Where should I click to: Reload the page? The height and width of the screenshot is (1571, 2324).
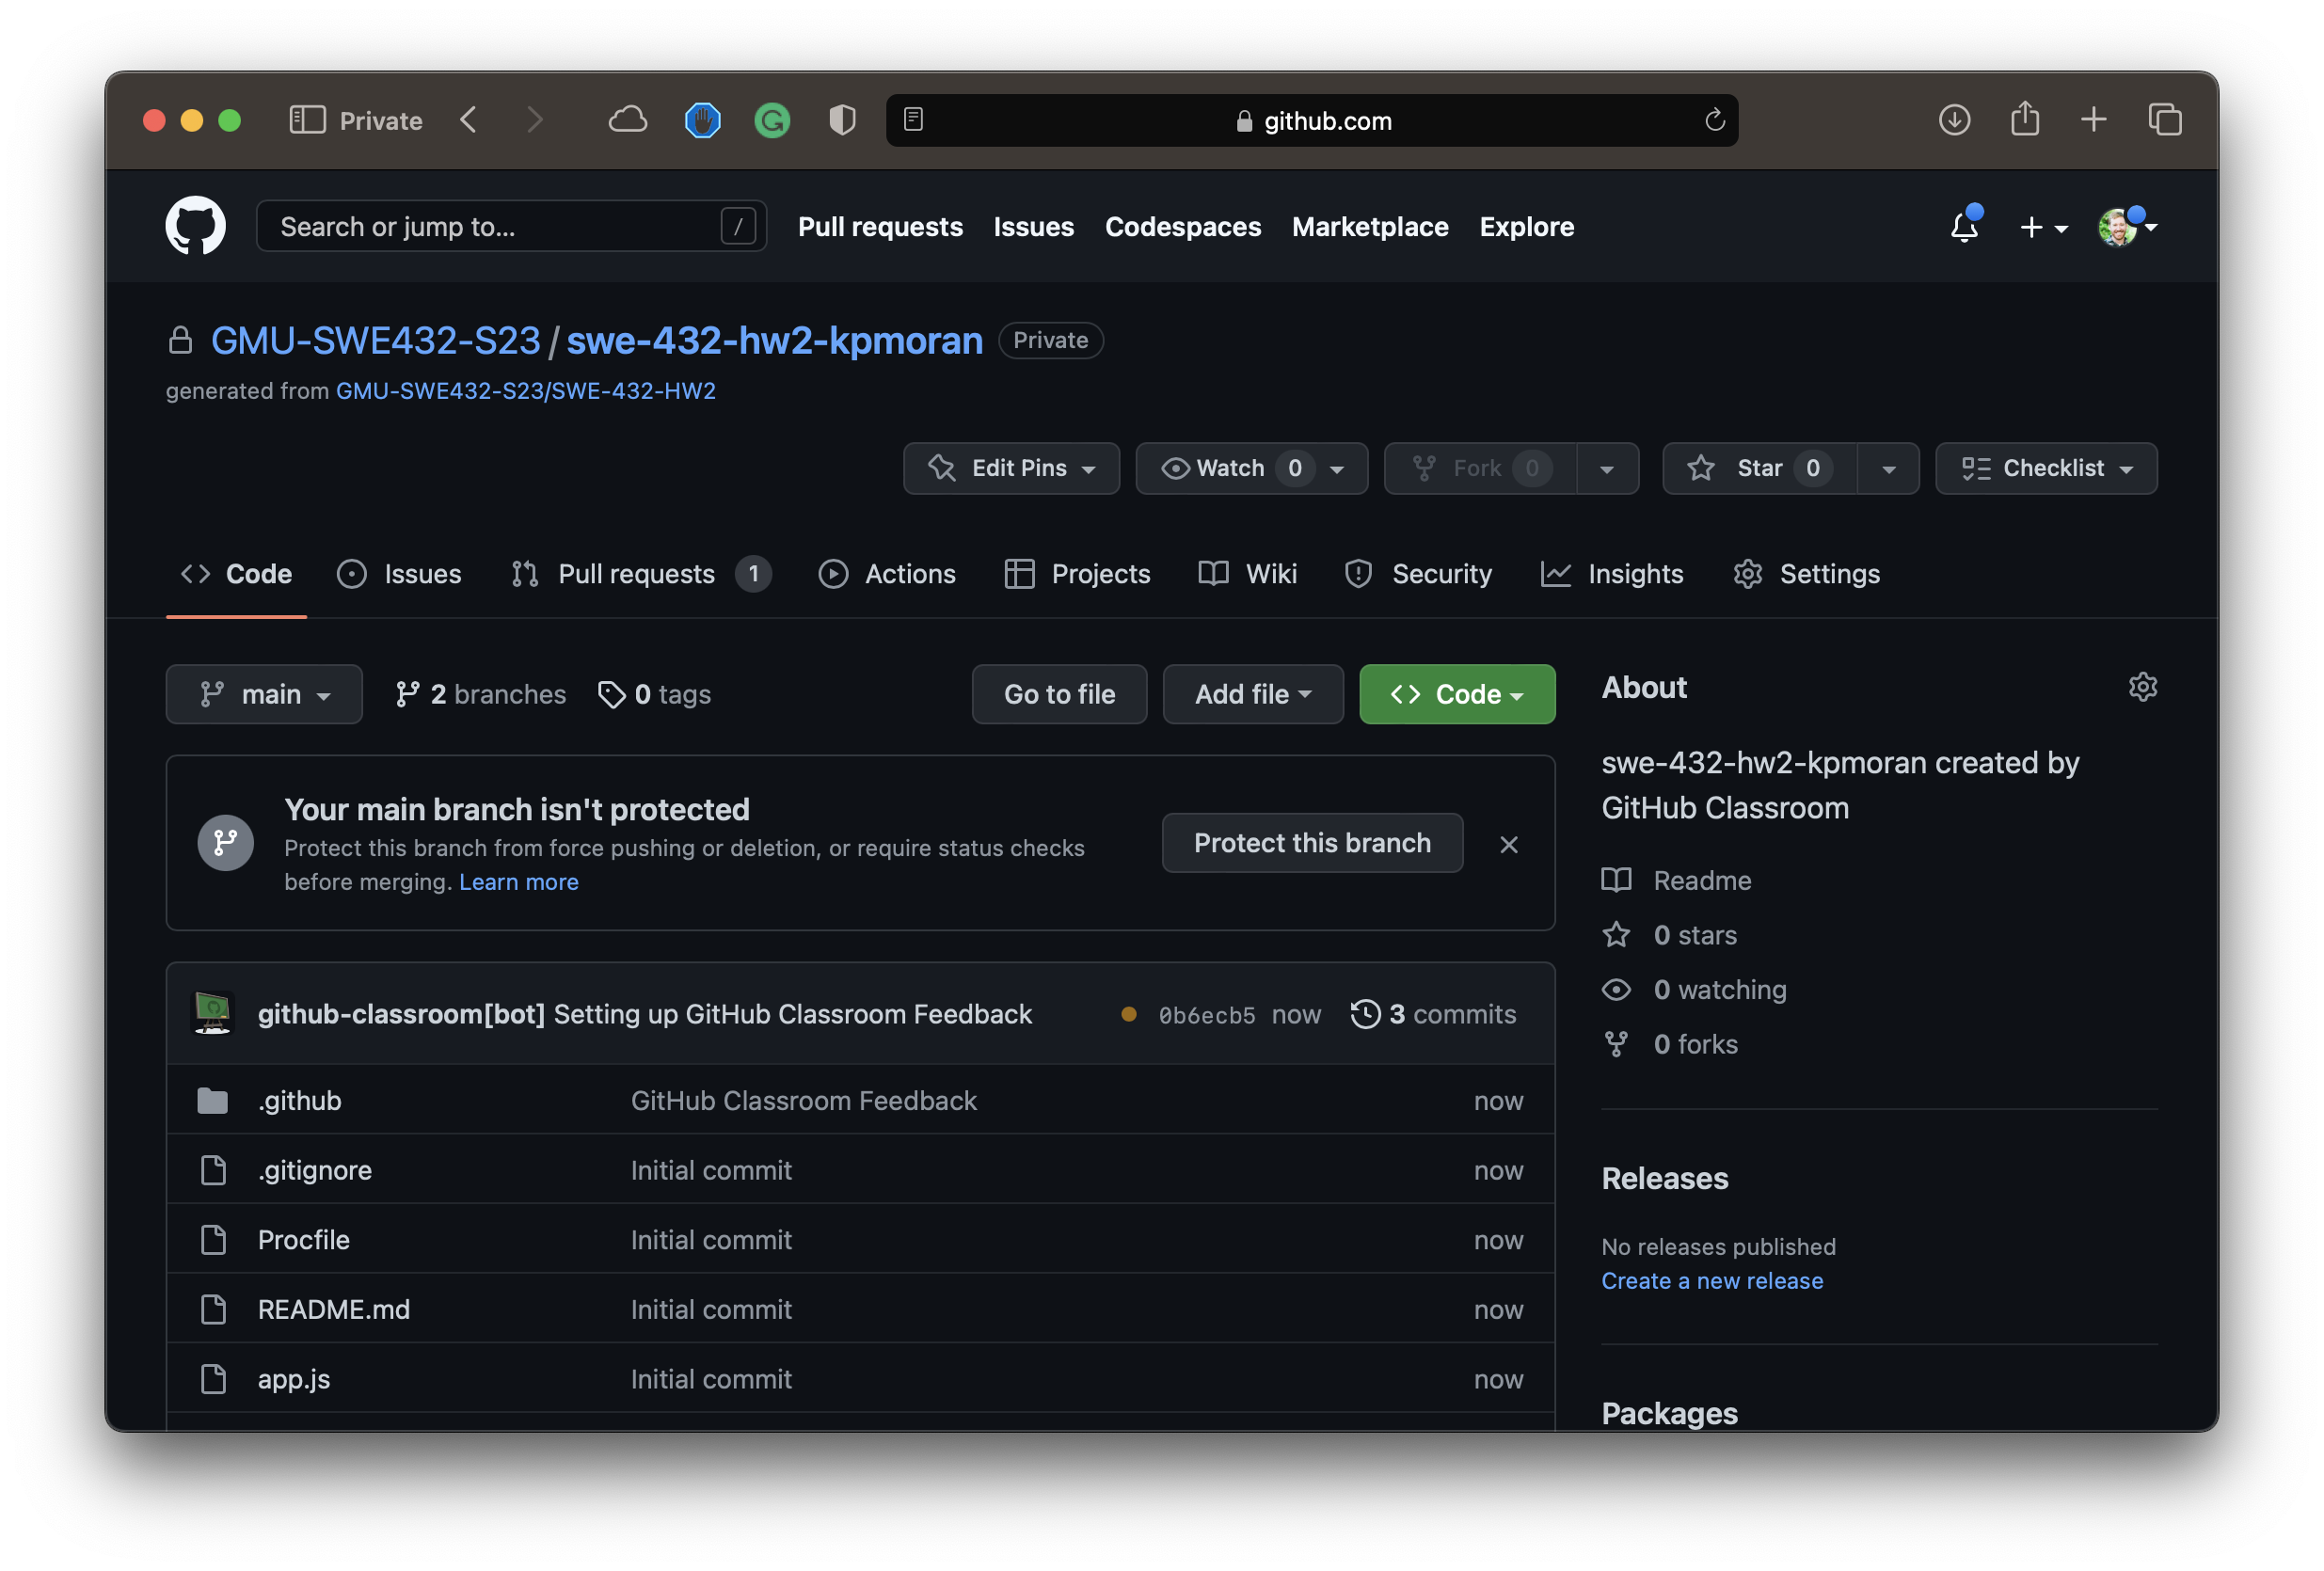click(1714, 120)
